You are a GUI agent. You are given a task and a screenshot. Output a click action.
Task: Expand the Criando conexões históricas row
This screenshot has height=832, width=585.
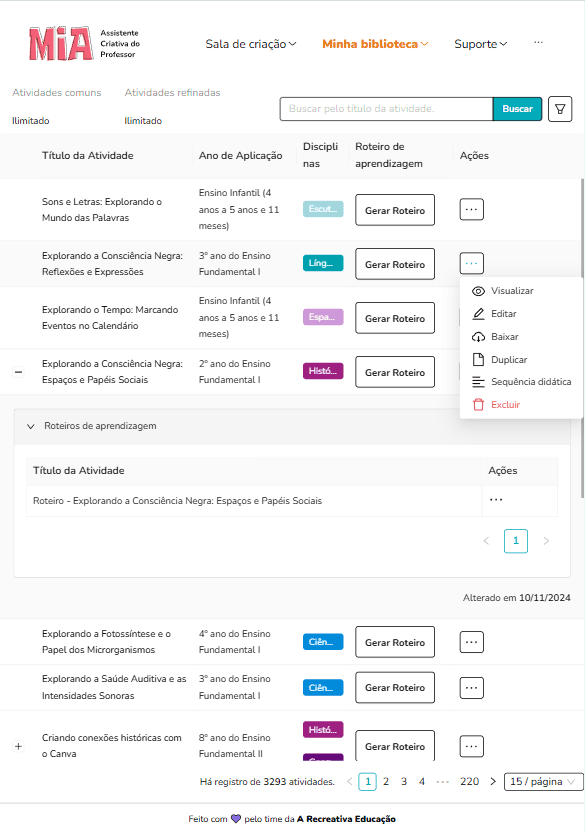click(18, 746)
